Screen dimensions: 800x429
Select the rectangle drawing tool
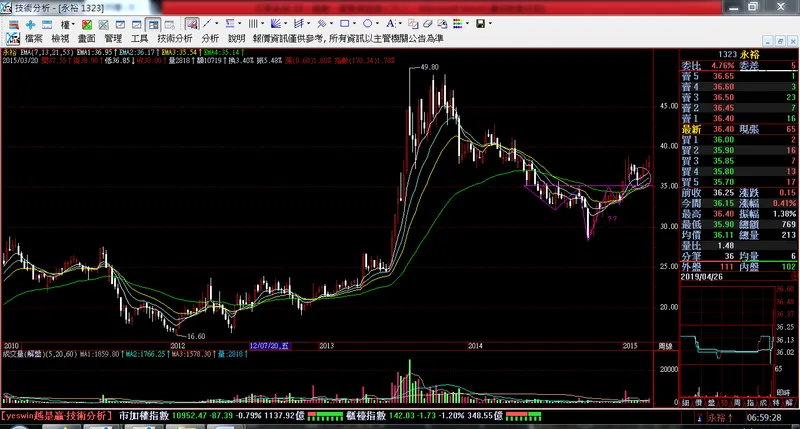click(345, 23)
